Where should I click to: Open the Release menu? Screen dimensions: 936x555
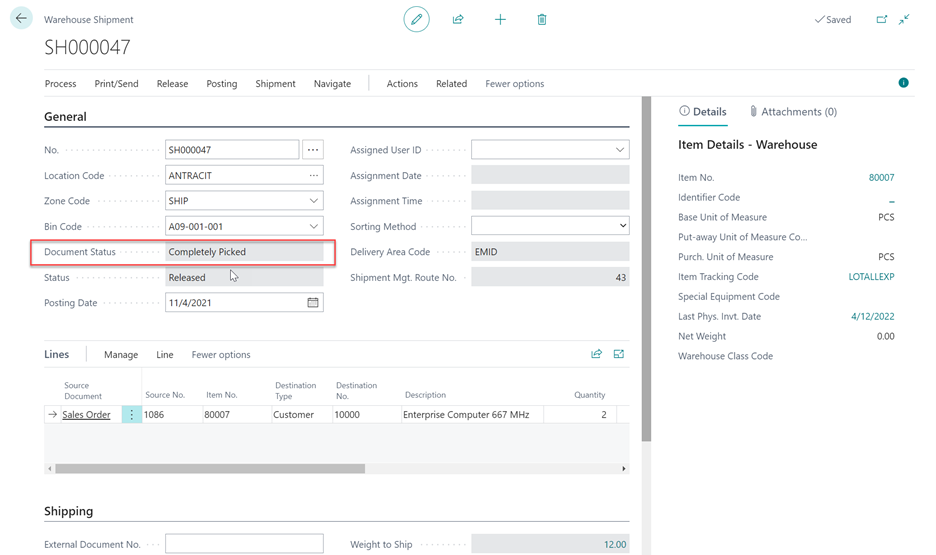(x=172, y=84)
